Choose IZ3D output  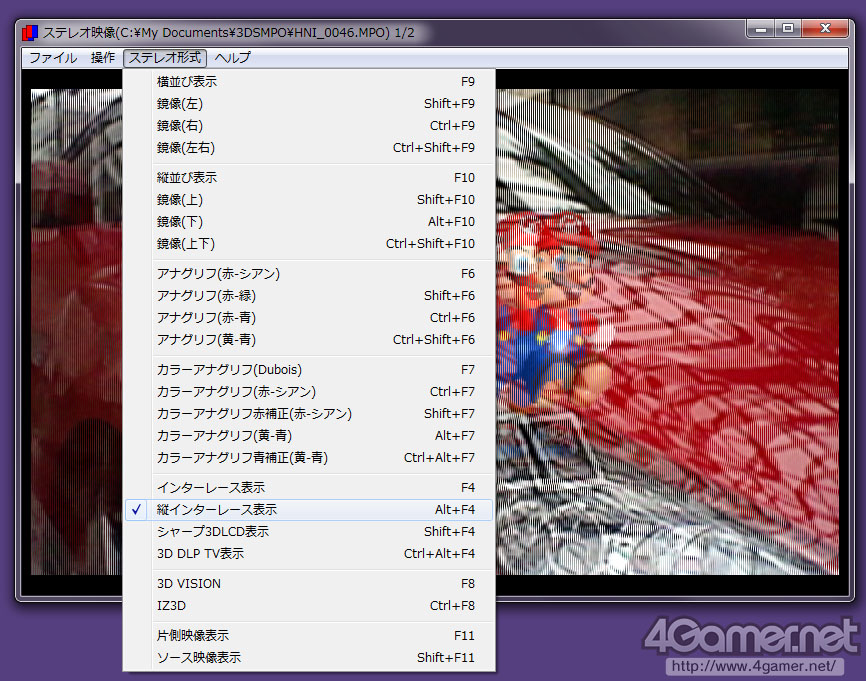309,606
